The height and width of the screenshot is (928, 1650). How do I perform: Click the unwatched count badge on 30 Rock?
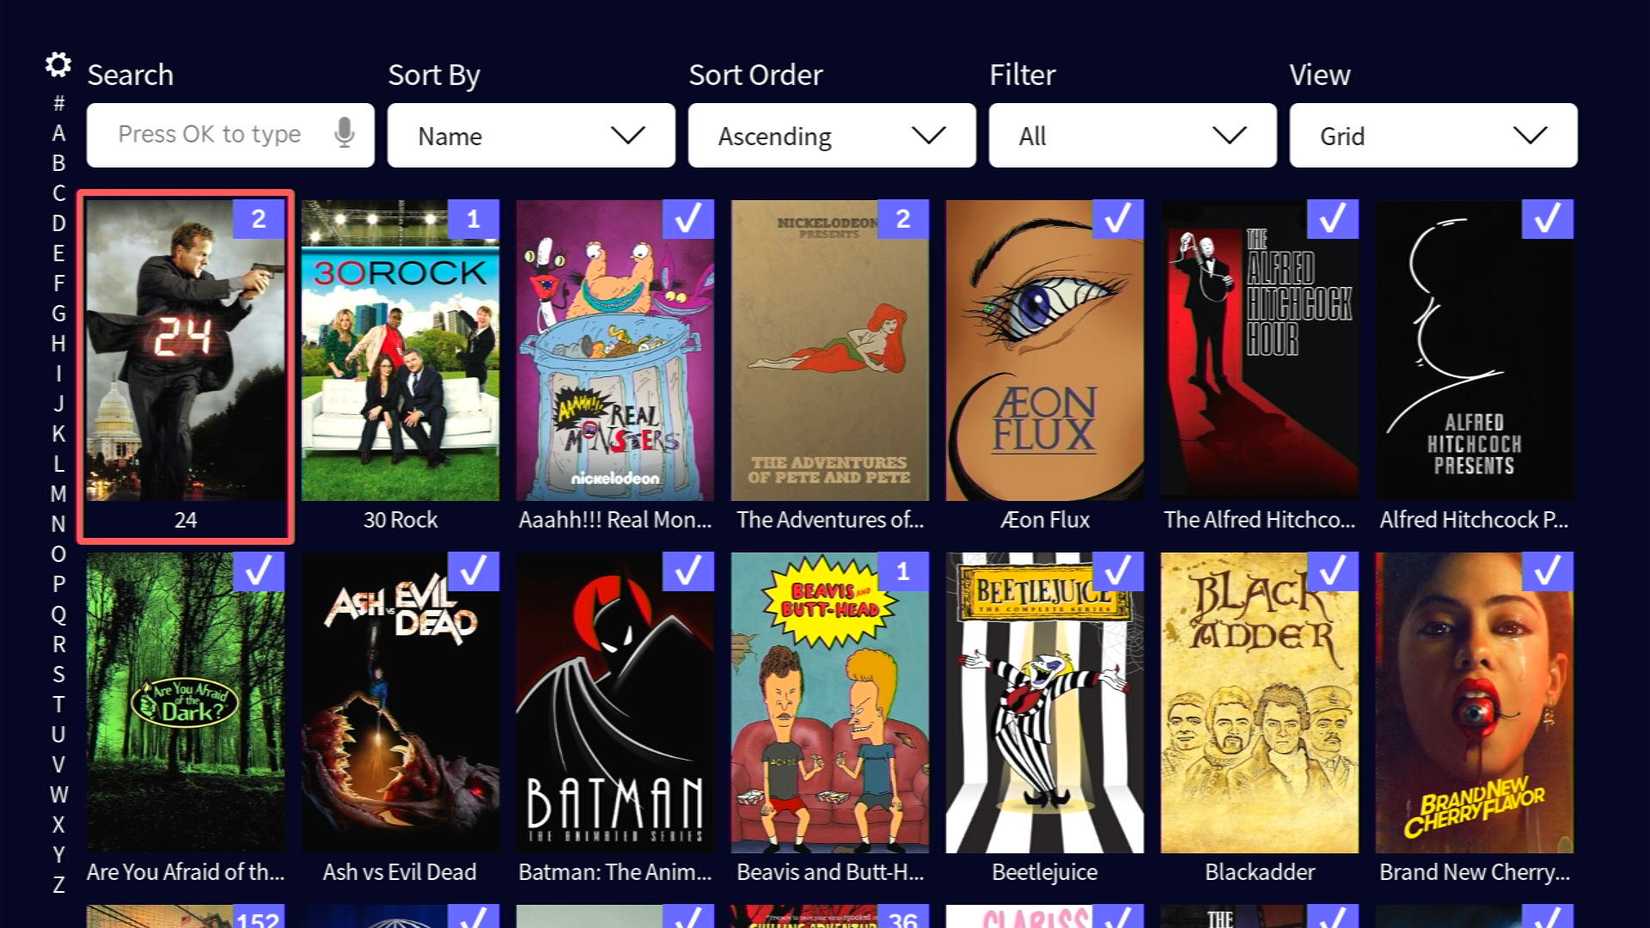[x=473, y=219]
